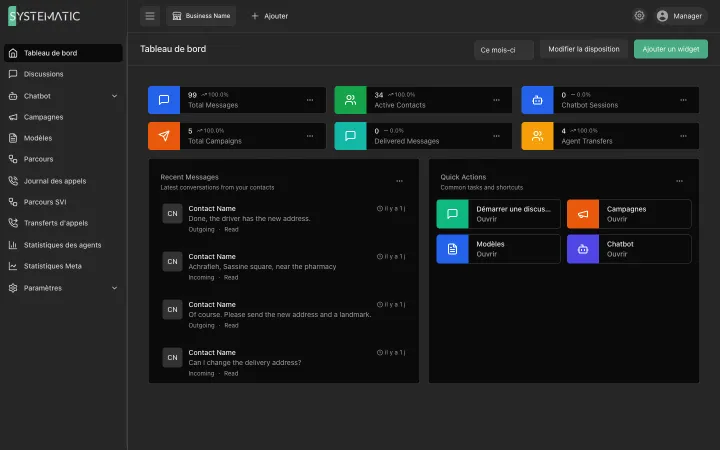This screenshot has width=720, height=450.
Task: Open Agent Transfers widget options menu
Action: 683,136
